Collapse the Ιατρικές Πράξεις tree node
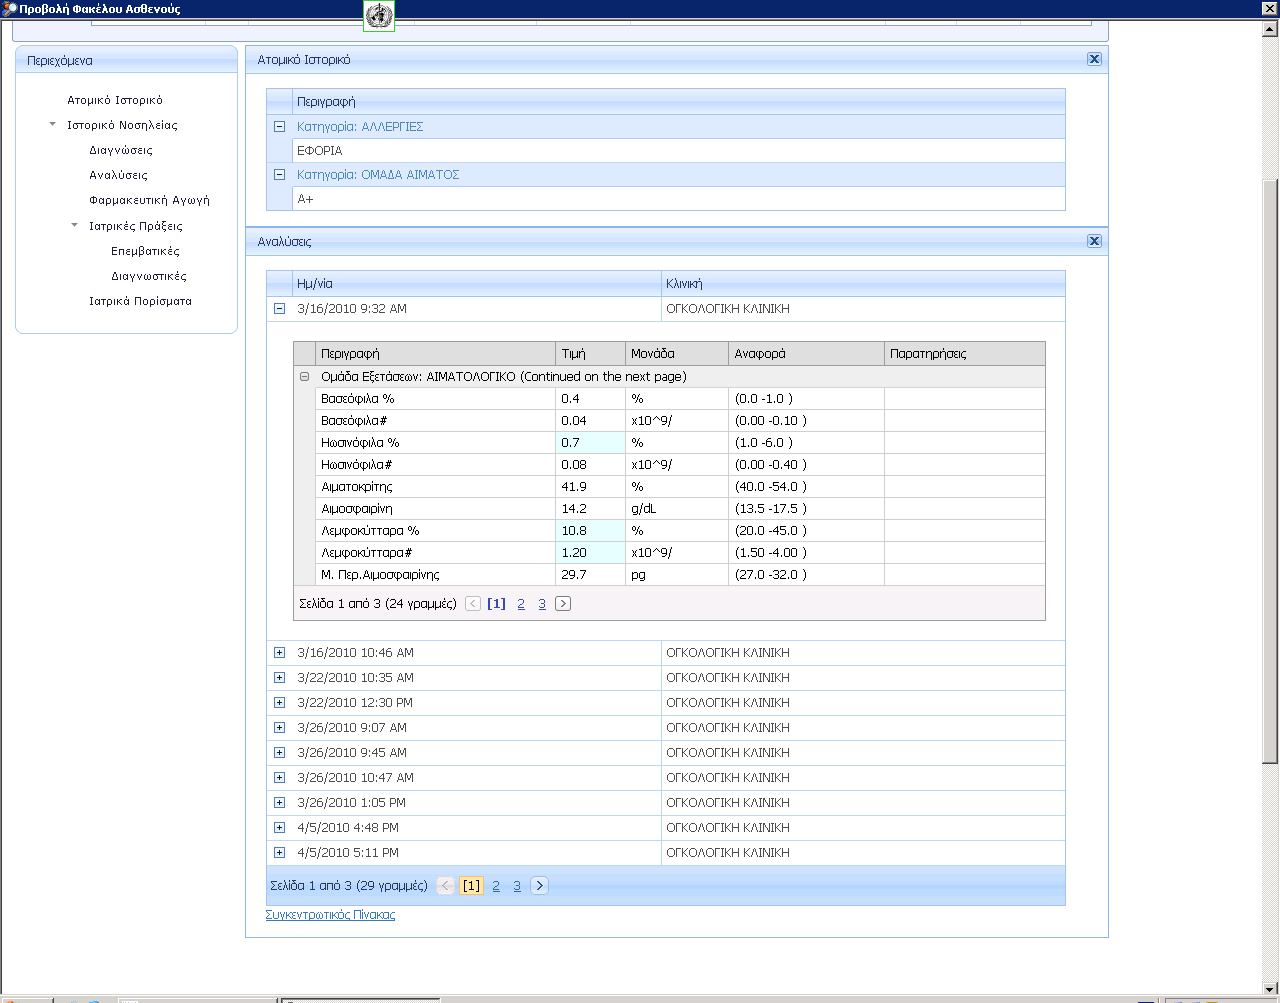The height and width of the screenshot is (1003, 1280). [x=74, y=226]
